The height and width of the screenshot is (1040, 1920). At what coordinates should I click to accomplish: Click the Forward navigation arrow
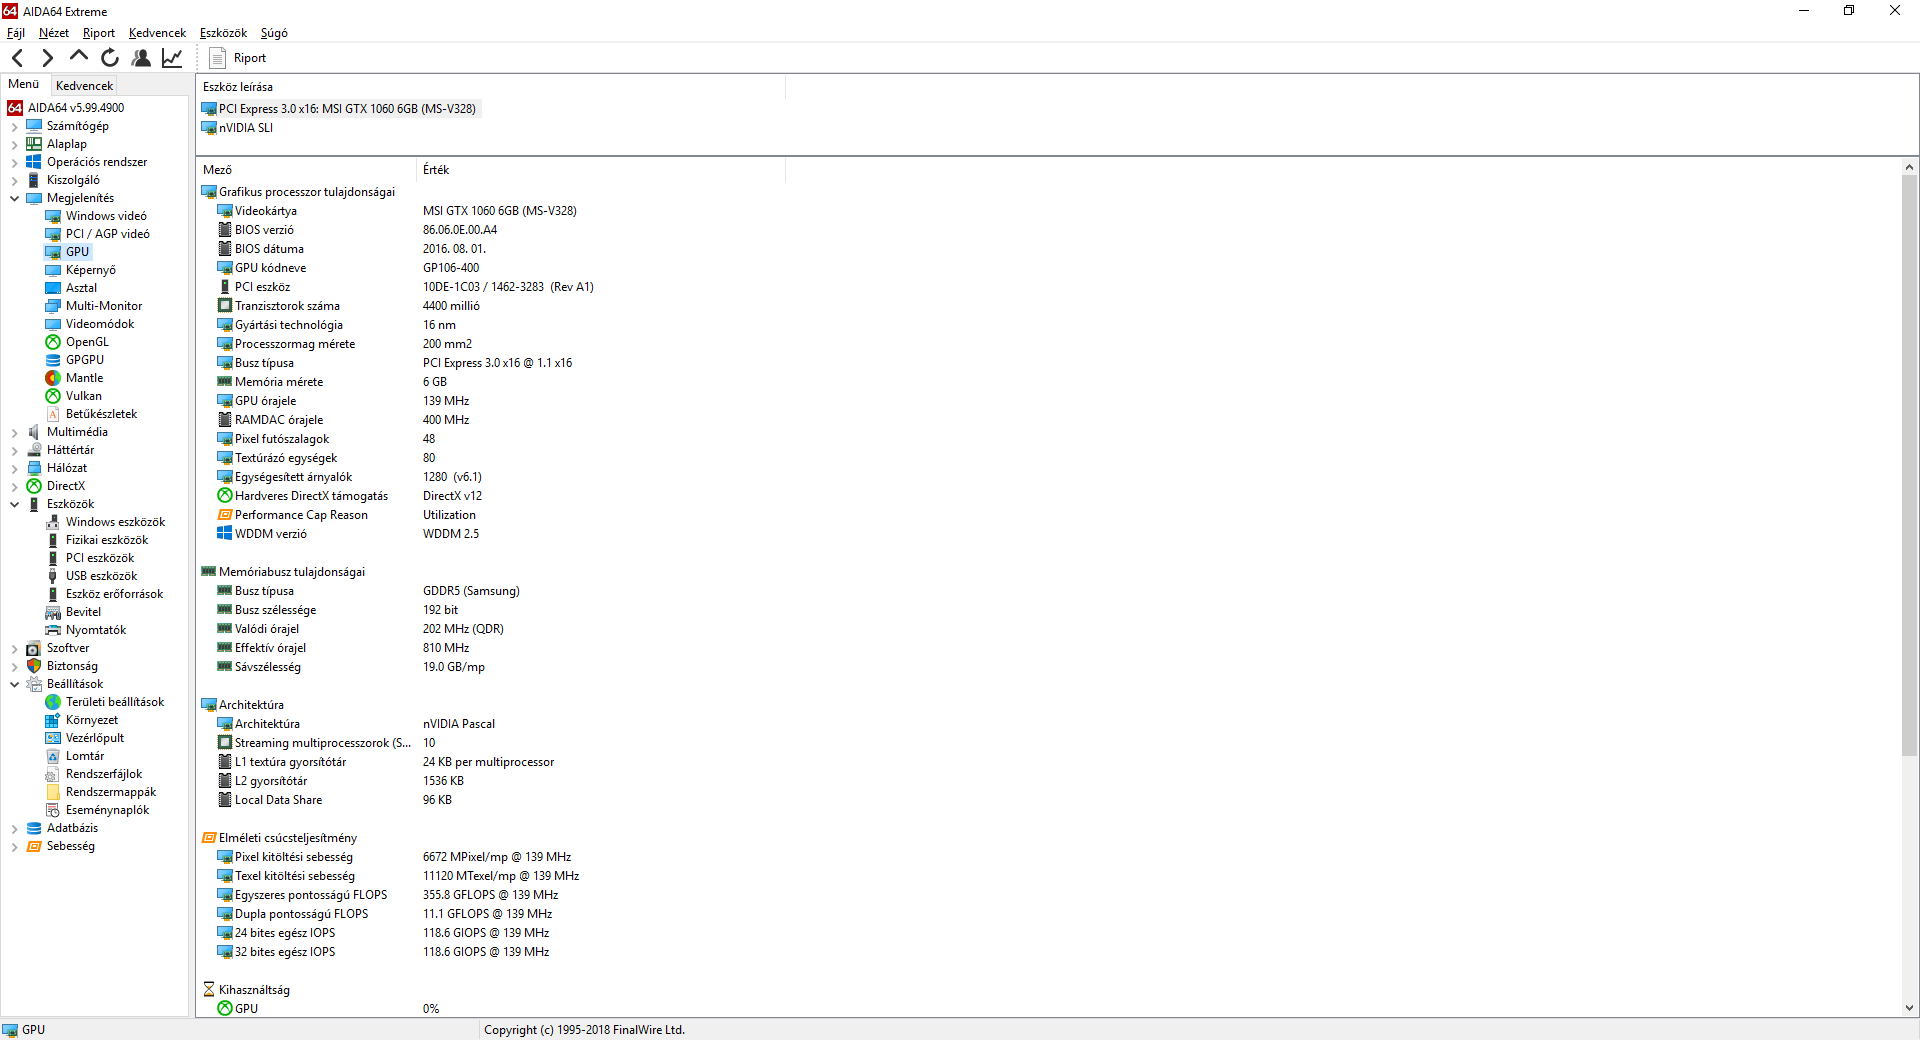coord(47,58)
